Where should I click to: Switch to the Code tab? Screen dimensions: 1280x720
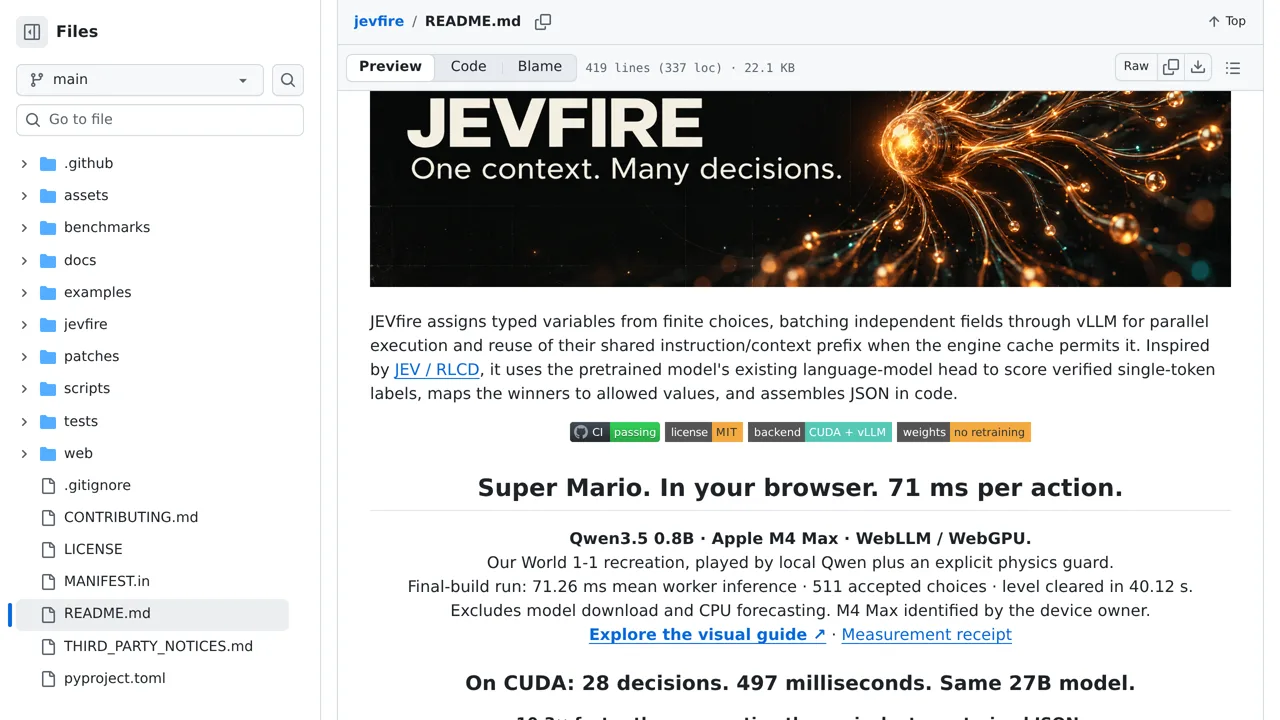[468, 67]
